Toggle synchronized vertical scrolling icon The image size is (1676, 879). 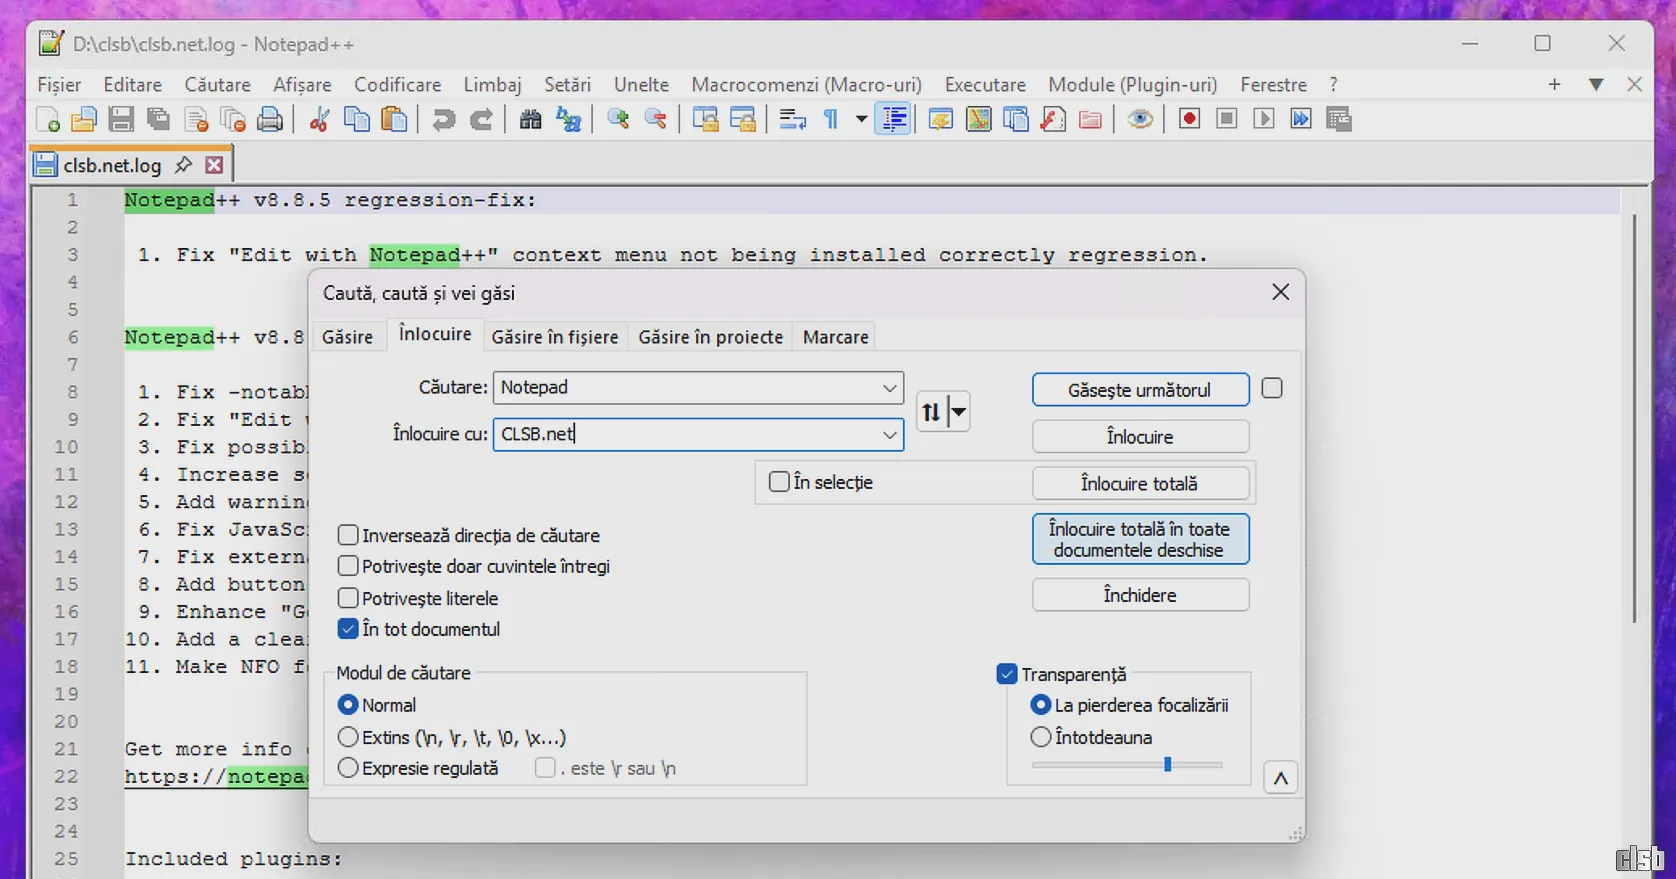pyautogui.click(x=706, y=120)
